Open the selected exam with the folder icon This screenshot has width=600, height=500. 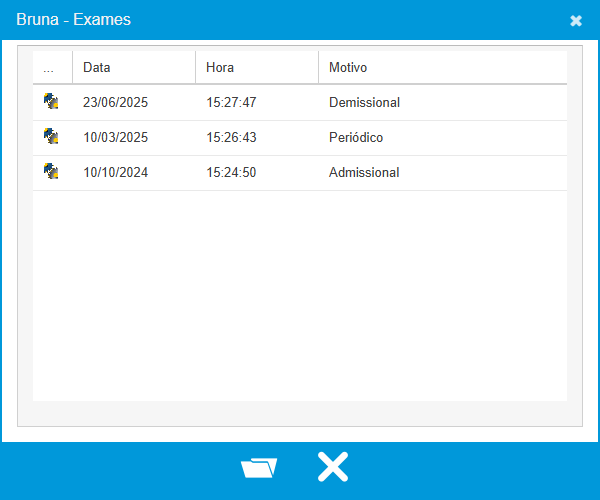coord(259,468)
